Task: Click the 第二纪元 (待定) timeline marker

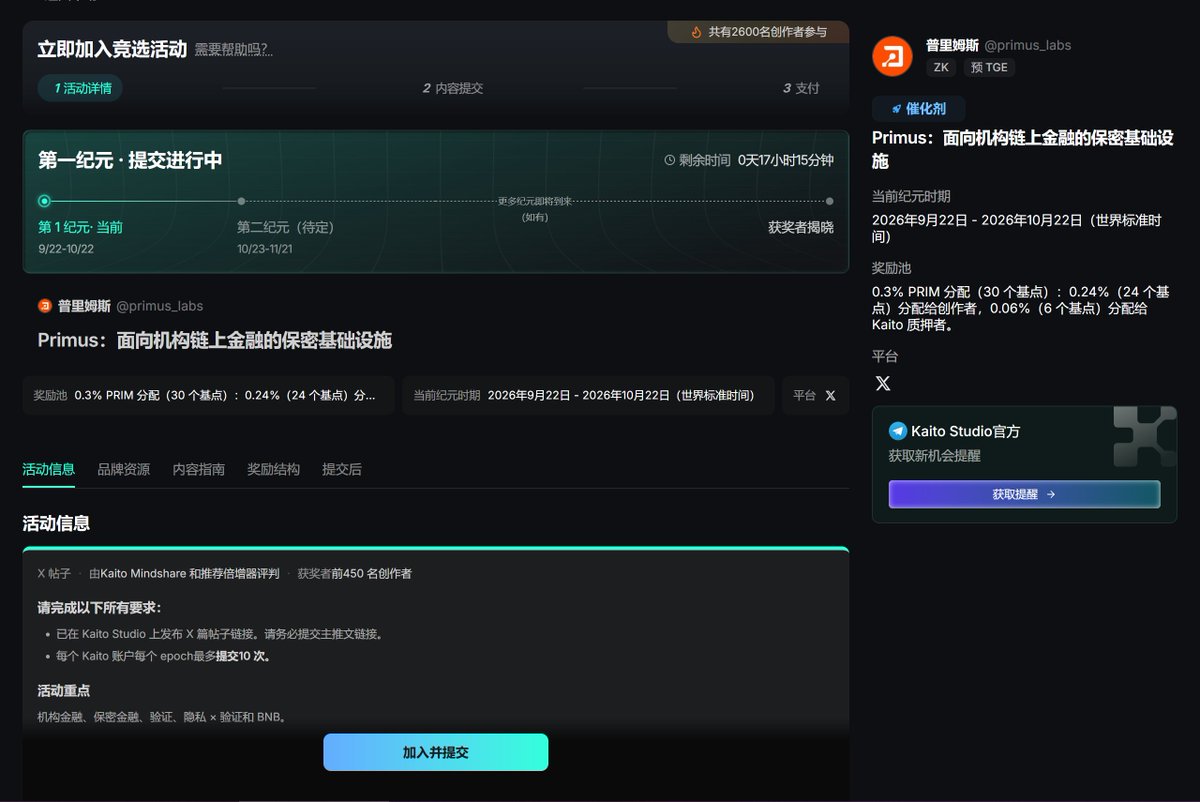Action: click(x=241, y=201)
